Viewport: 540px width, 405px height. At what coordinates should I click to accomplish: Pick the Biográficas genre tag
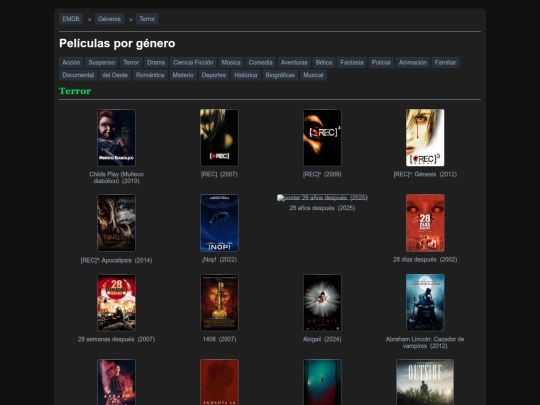[280, 75]
